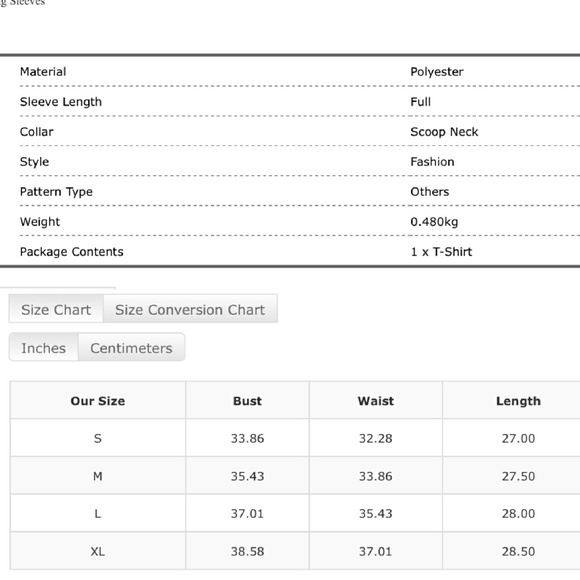Screen dimensions: 580x580
Task: Click the Pattern Type label
Action: tap(56, 192)
